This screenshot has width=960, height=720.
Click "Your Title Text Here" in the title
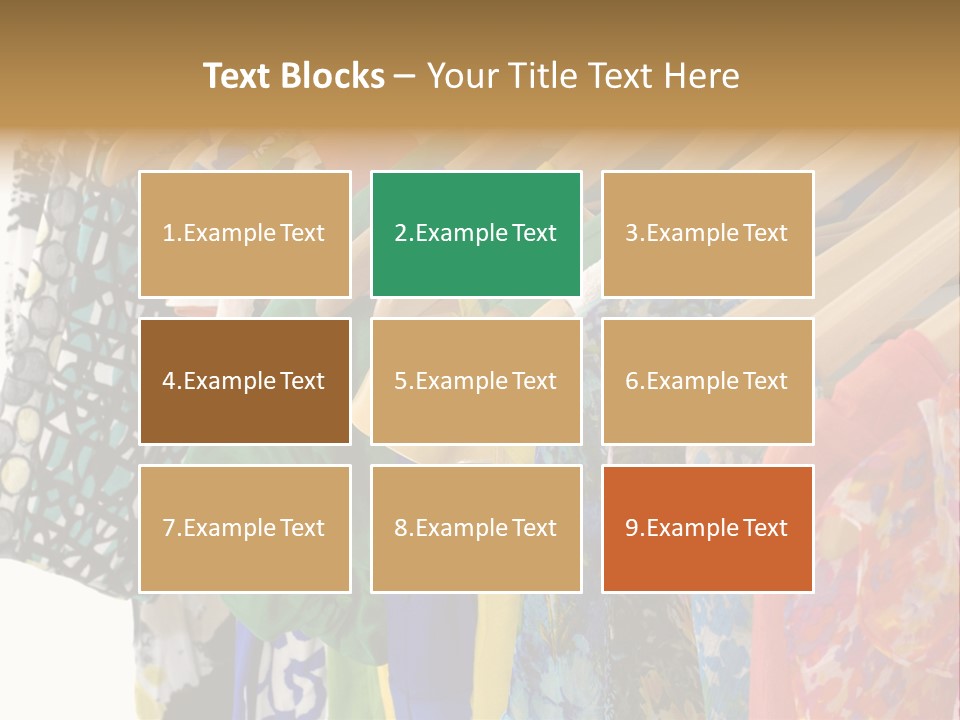tap(583, 76)
